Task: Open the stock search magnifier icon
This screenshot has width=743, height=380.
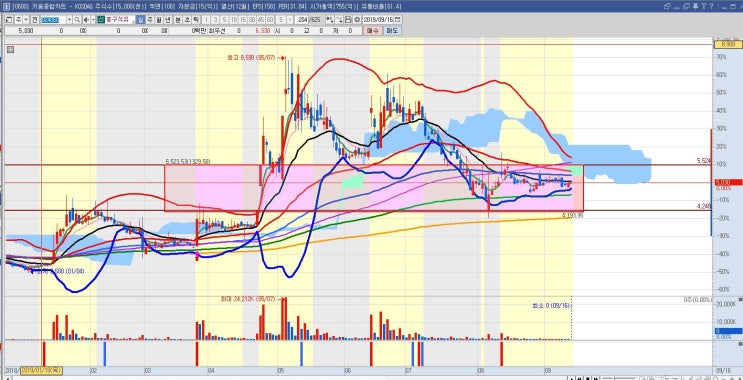Action: 77,20
